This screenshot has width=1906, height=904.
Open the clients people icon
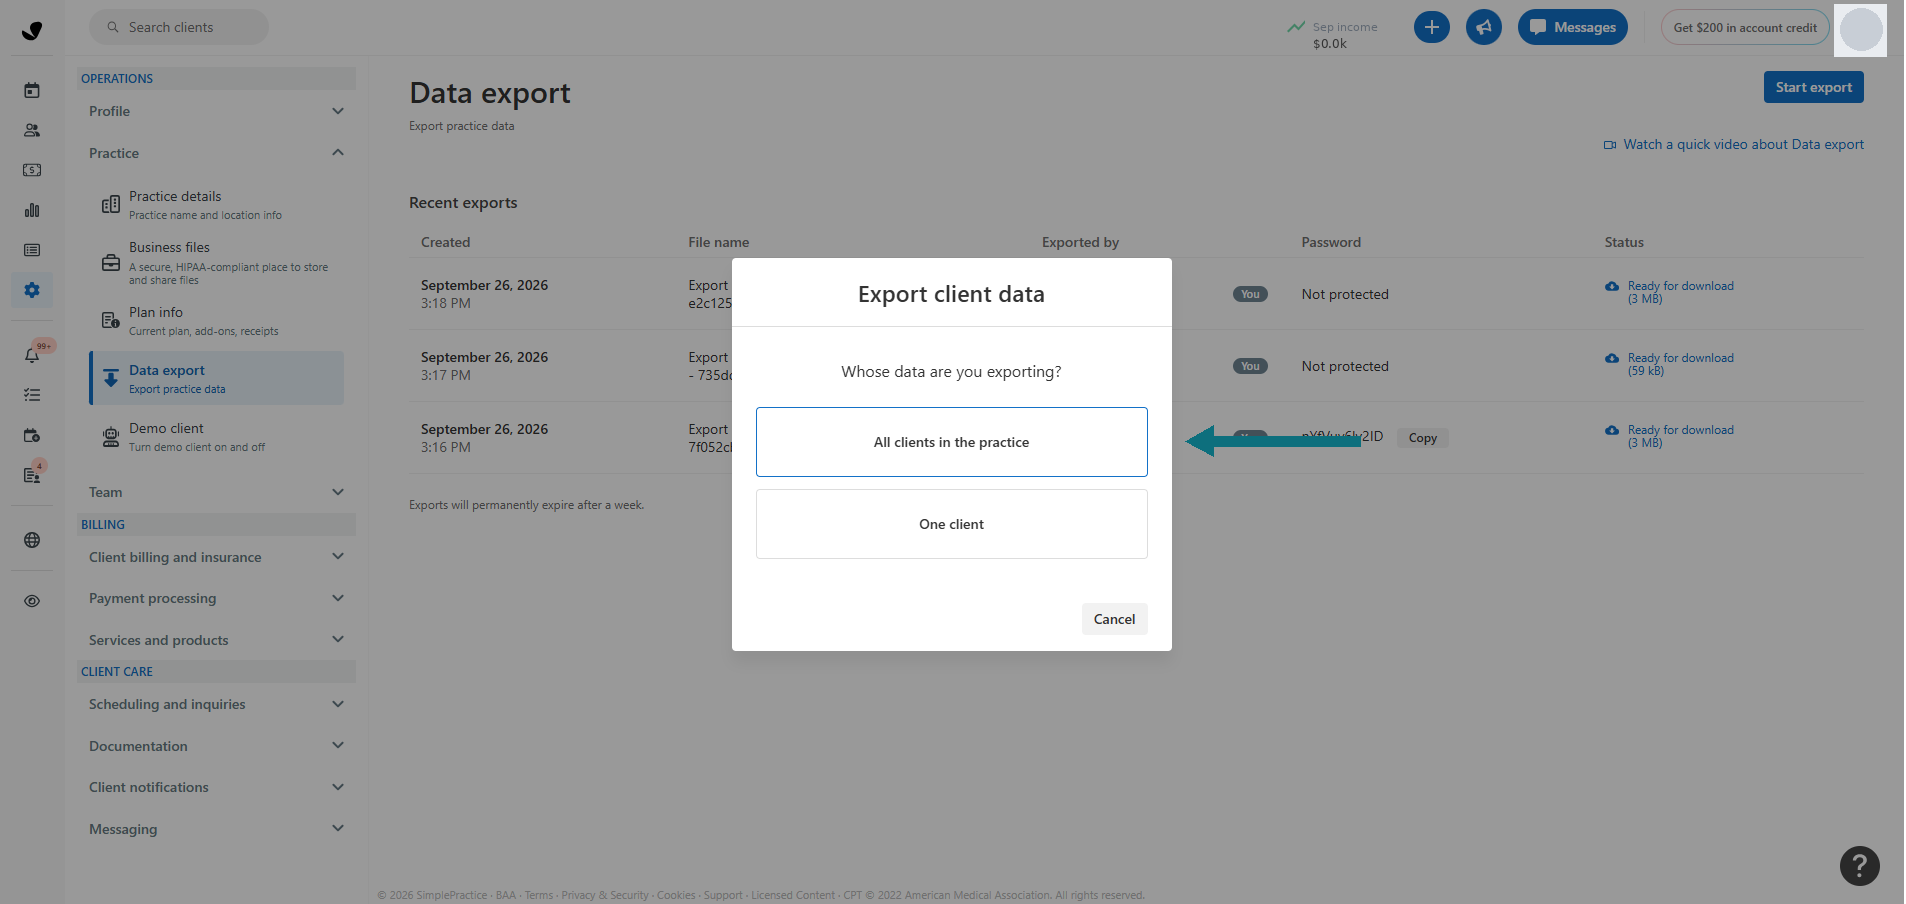coord(32,130)
